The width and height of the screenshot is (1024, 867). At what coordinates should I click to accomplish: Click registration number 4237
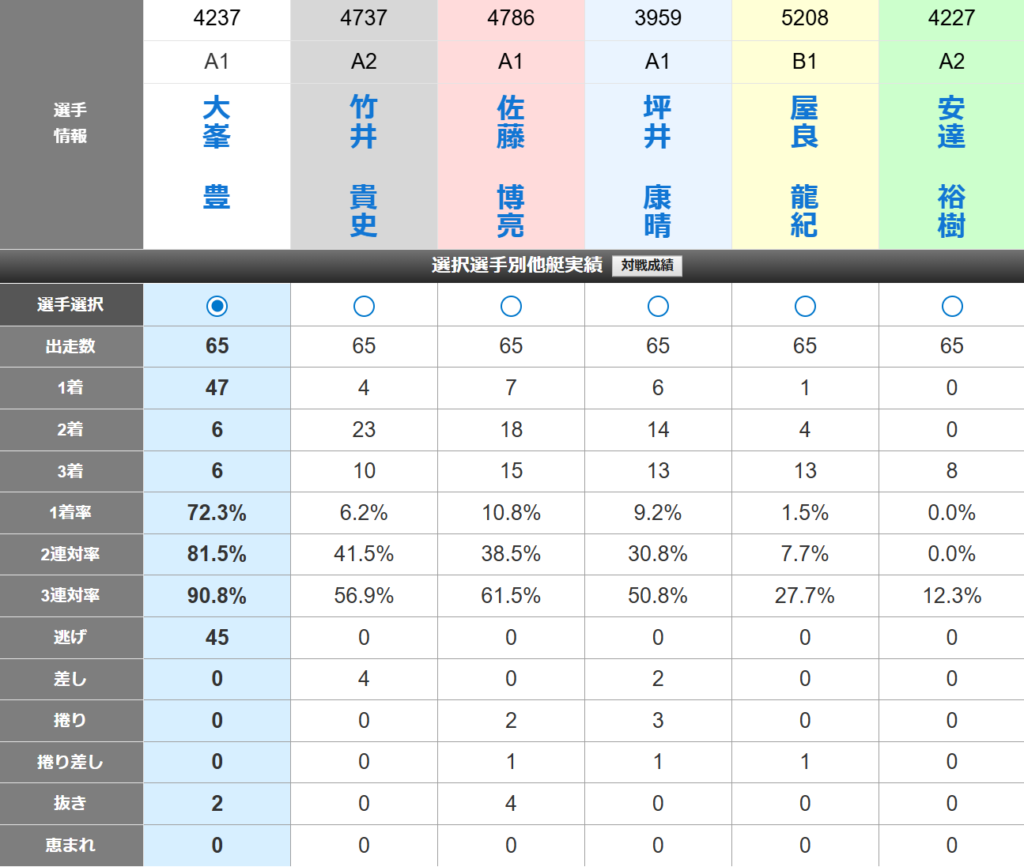(217, 19)
